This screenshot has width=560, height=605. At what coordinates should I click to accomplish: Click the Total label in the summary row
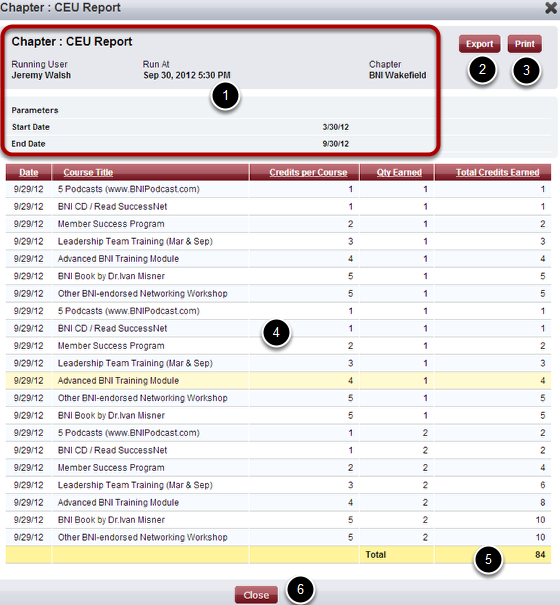point(376,555)
